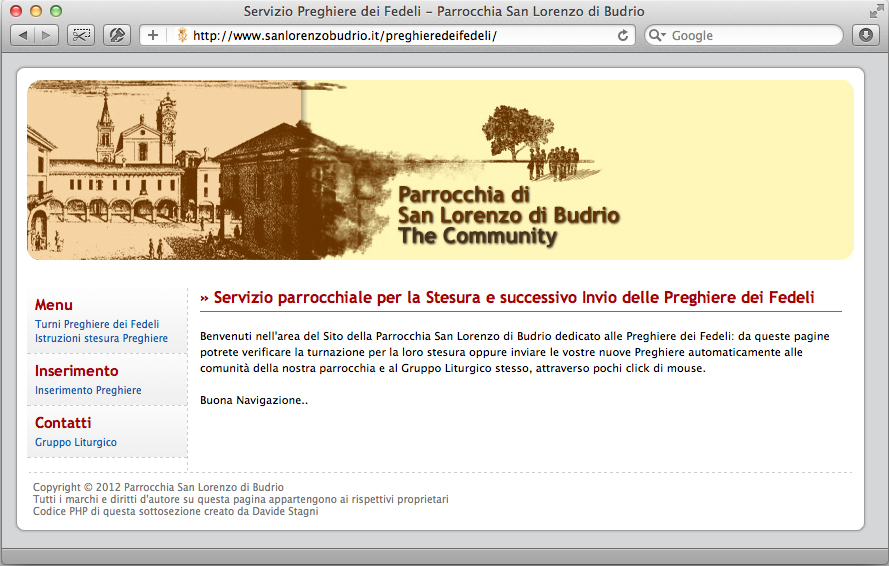Open Google search magnifier dropdown
Viewport: 889px width, 566px height.
coord(657,35)
